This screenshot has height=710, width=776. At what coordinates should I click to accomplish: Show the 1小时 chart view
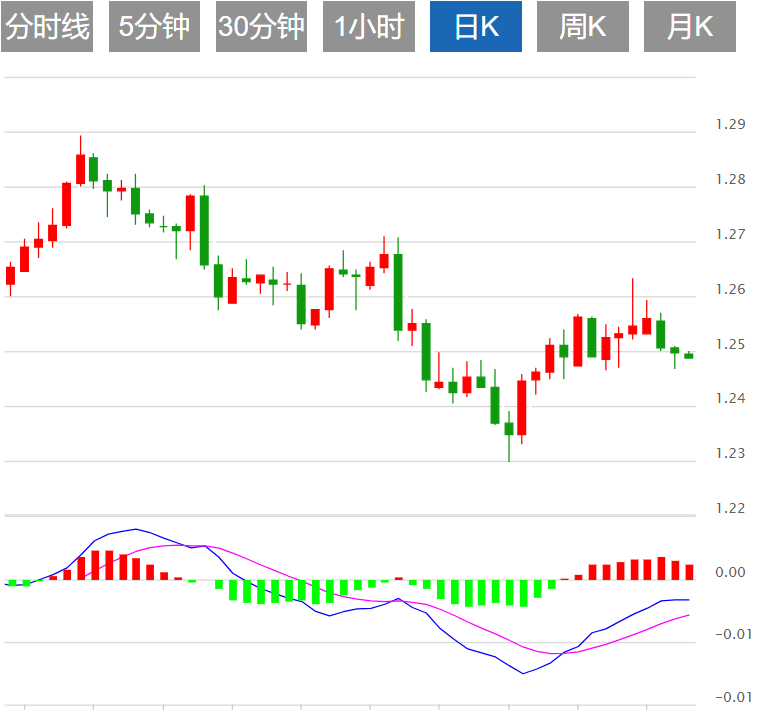tap(369, 27)
